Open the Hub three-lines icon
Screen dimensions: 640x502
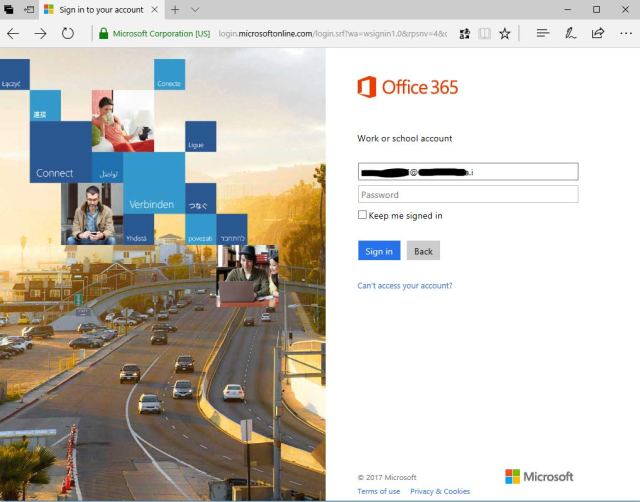pyautogui.click(x=542, y=33)
